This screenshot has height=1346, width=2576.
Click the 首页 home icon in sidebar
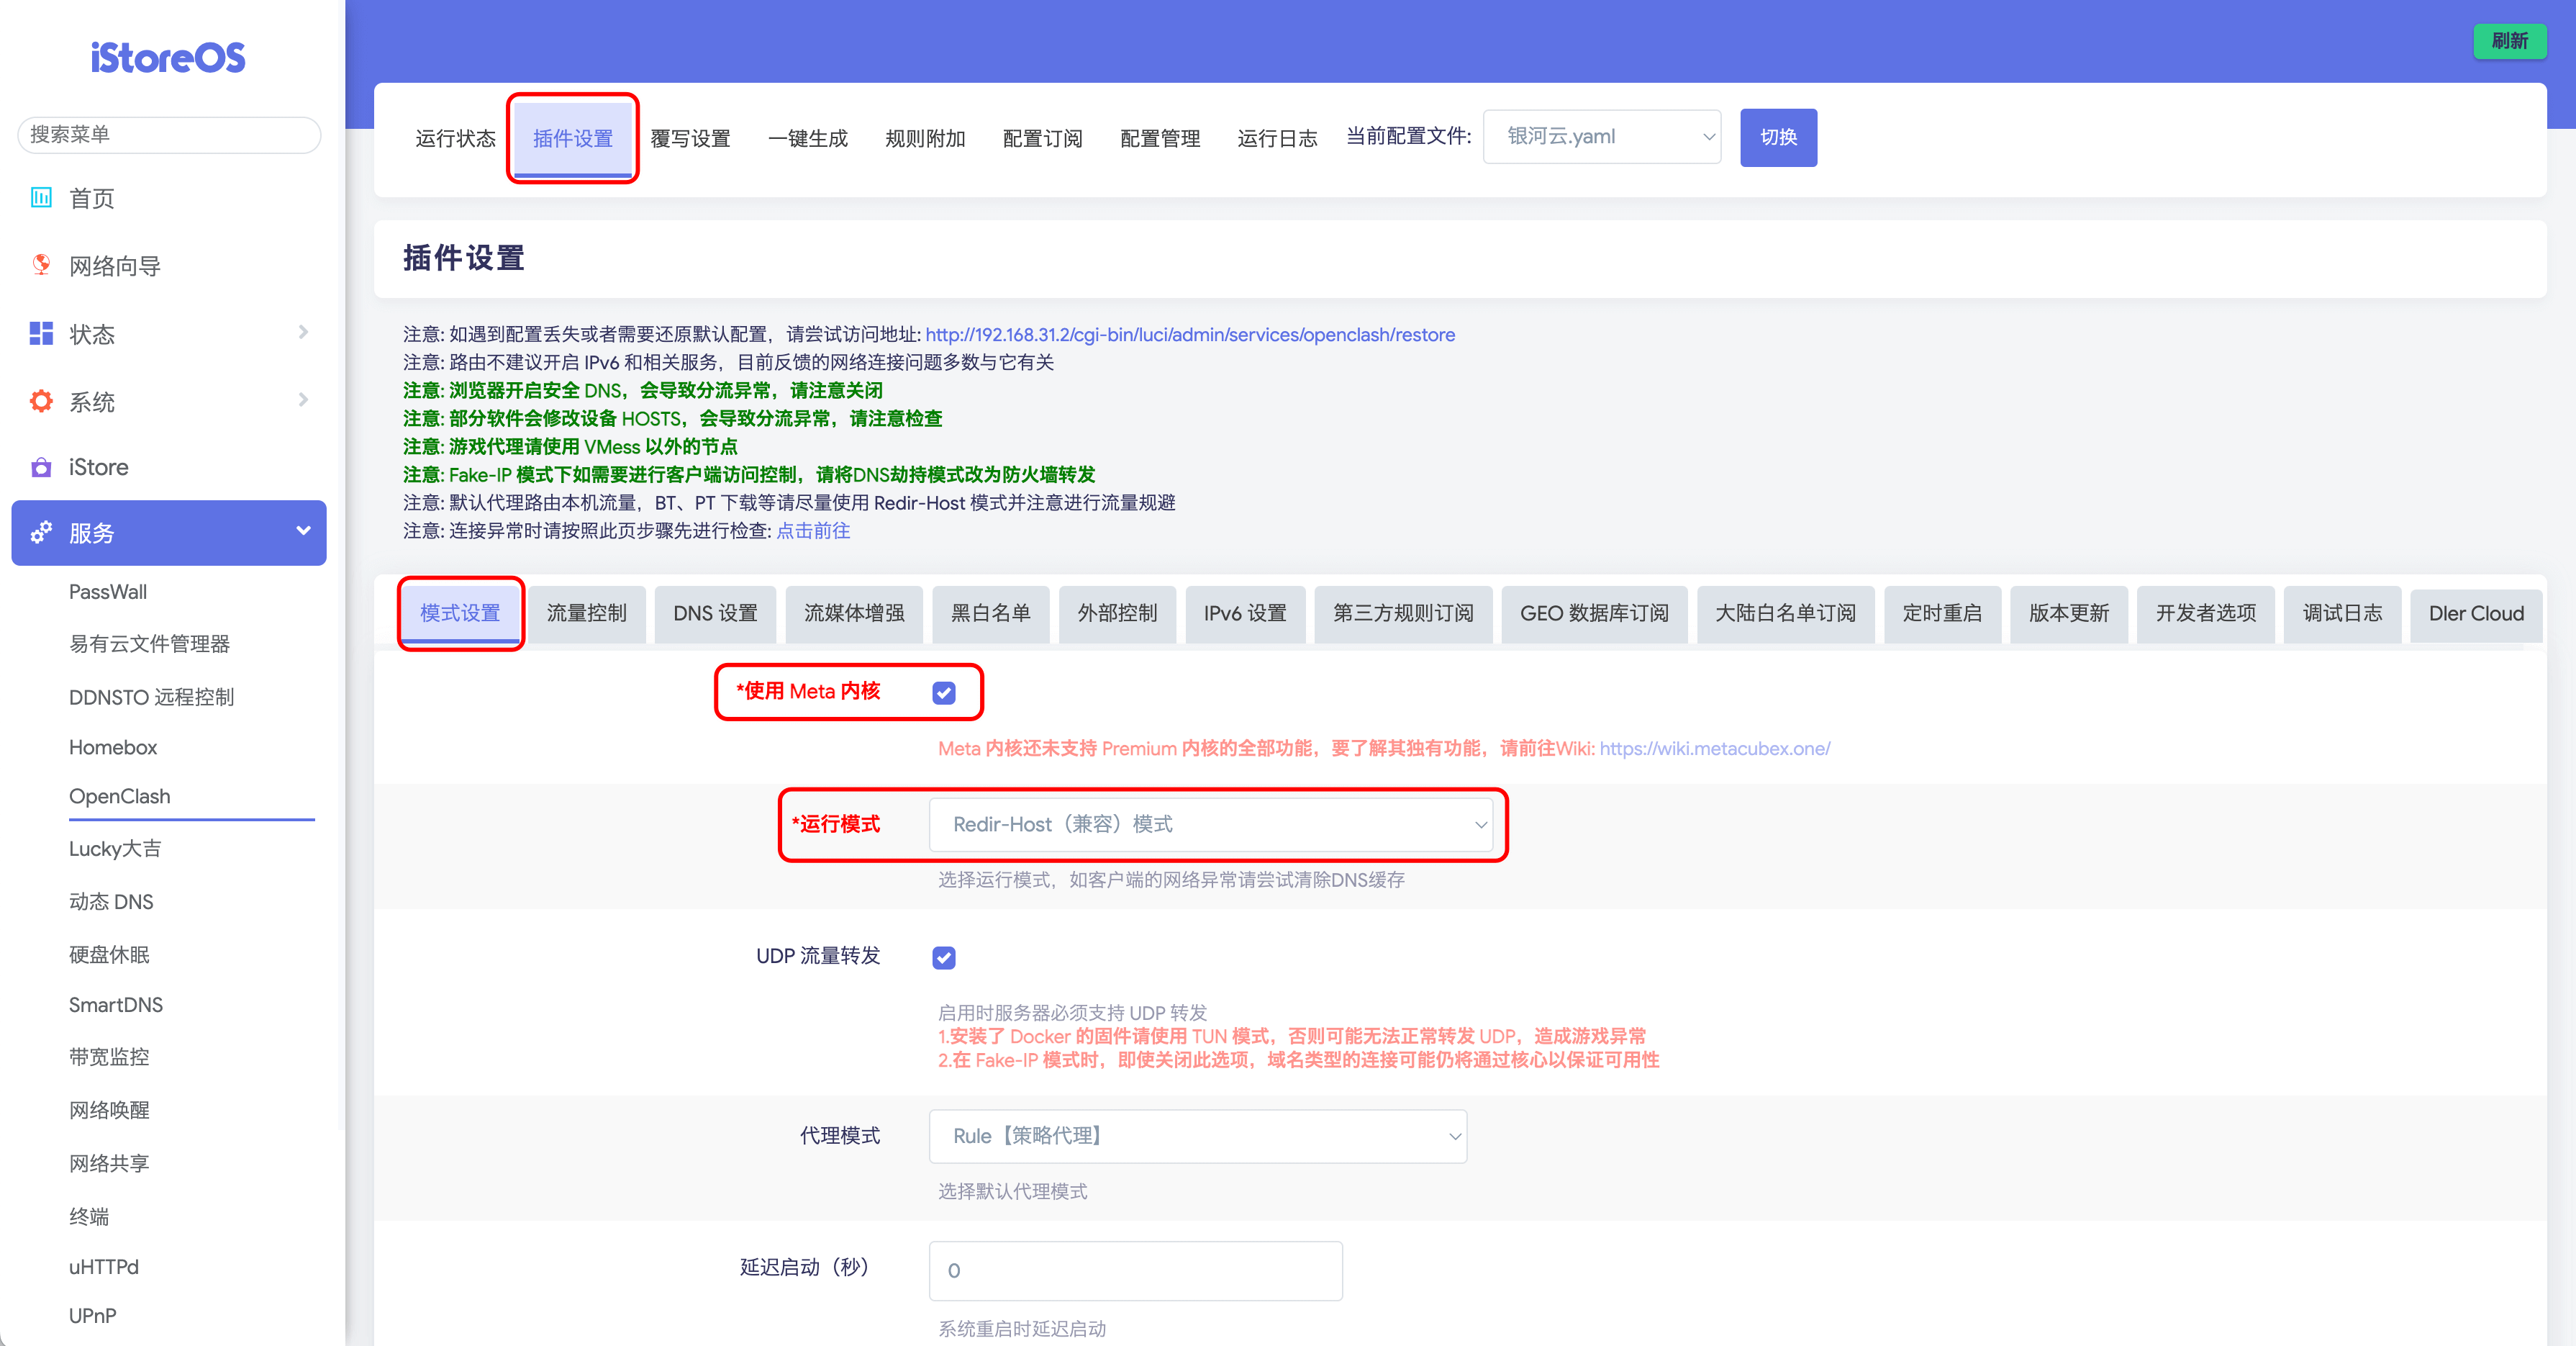coord(41,197)
